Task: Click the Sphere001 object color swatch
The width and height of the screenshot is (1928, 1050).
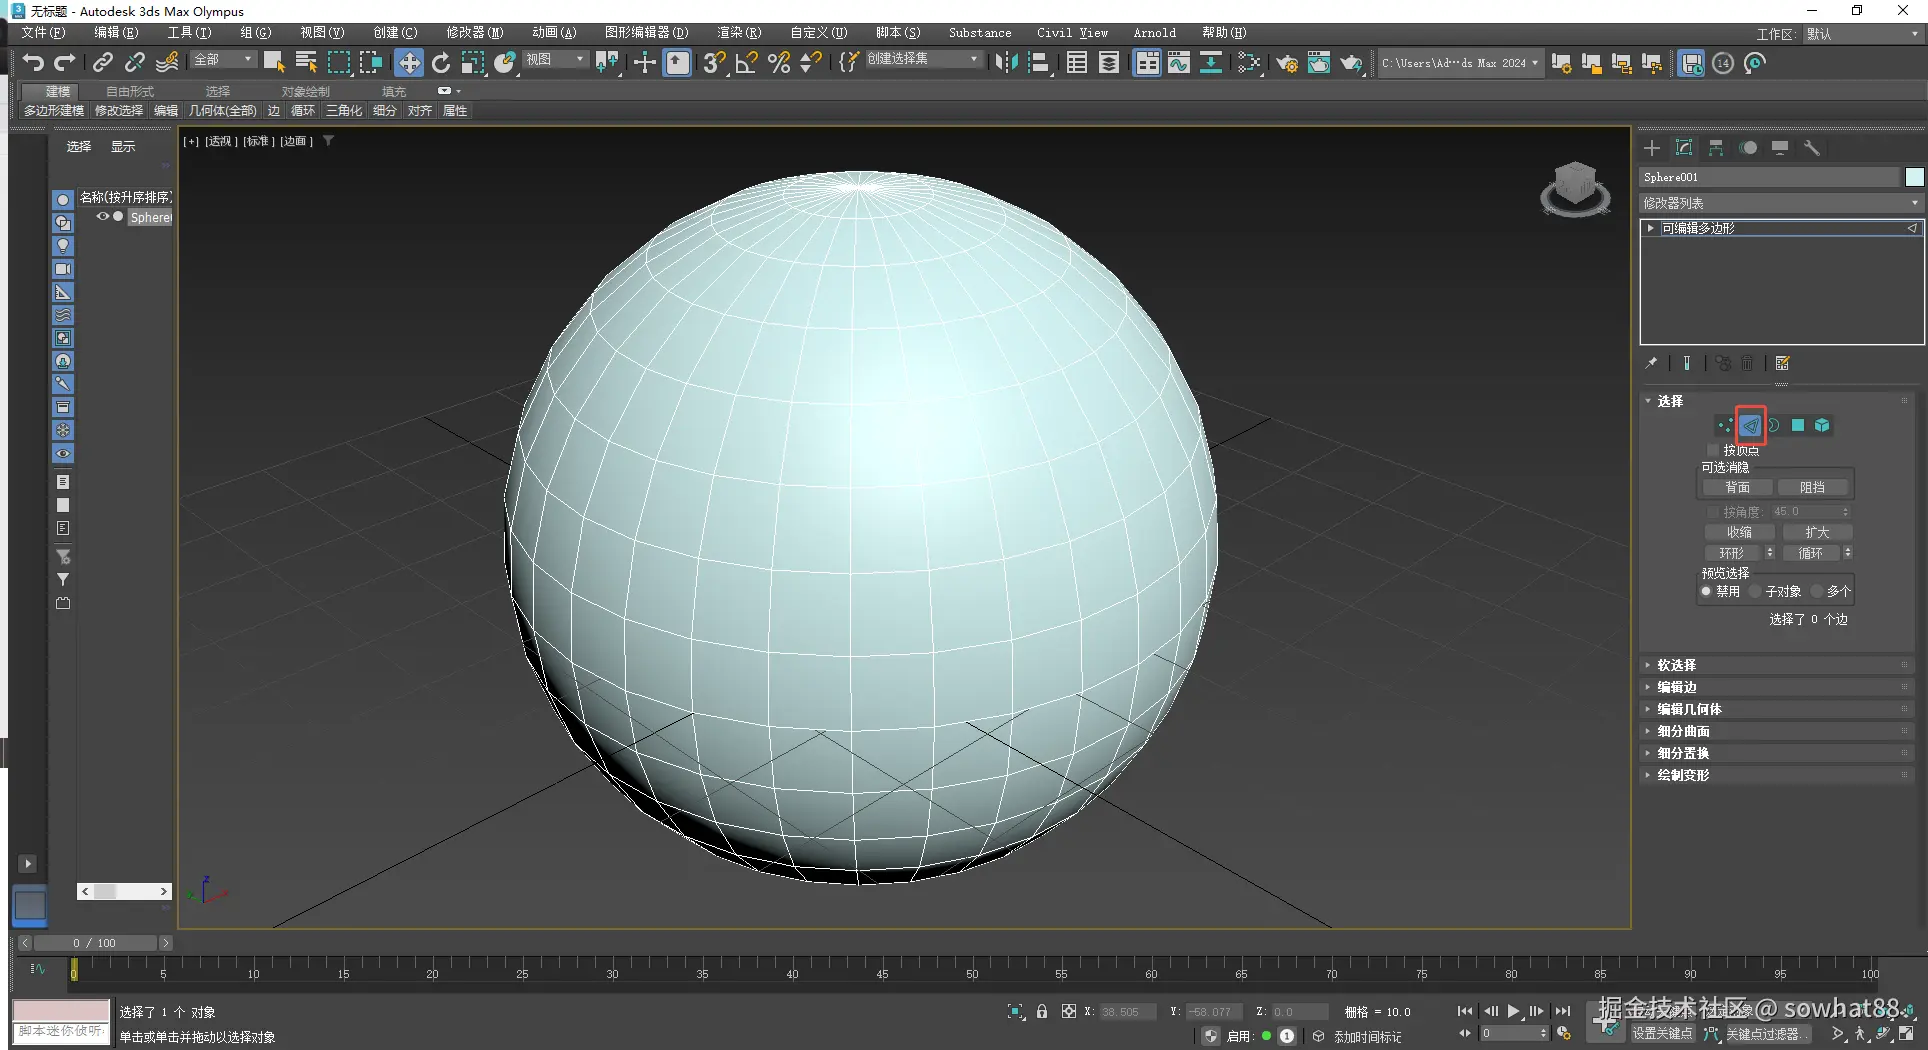Action: (x=1914, y=177)
